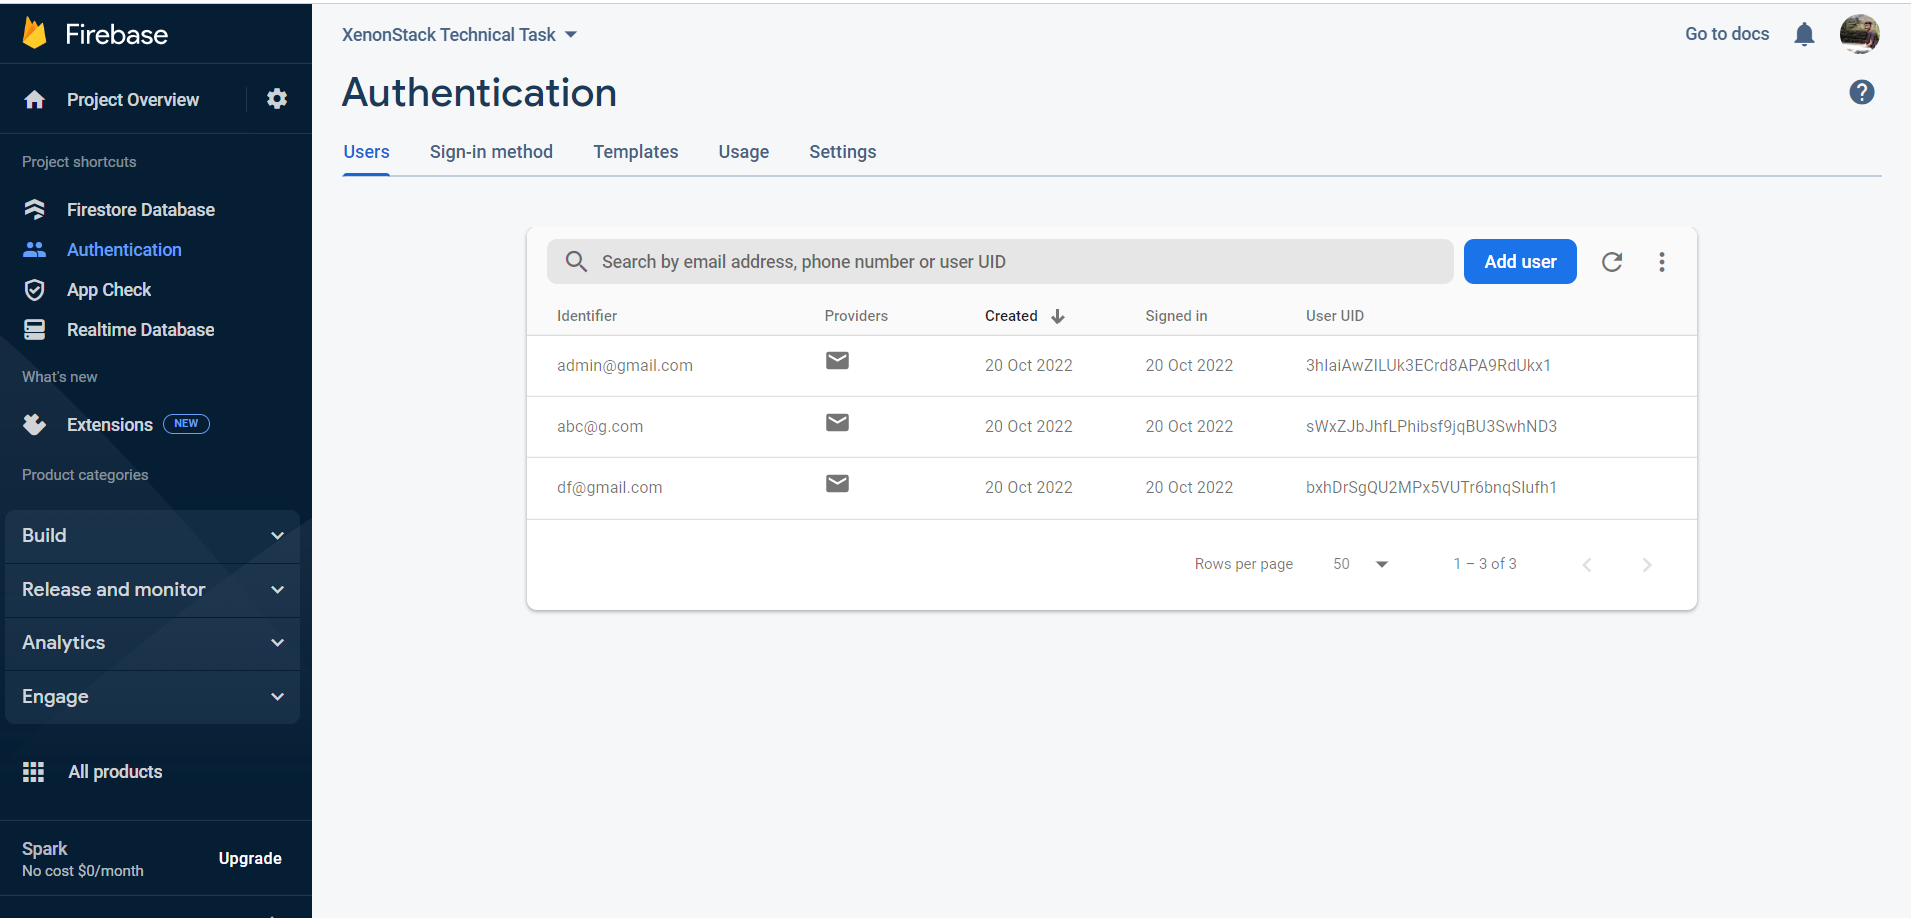Screen dimensions: 1911x918
Task: Click the Go to docs link
Action: 1726,33
